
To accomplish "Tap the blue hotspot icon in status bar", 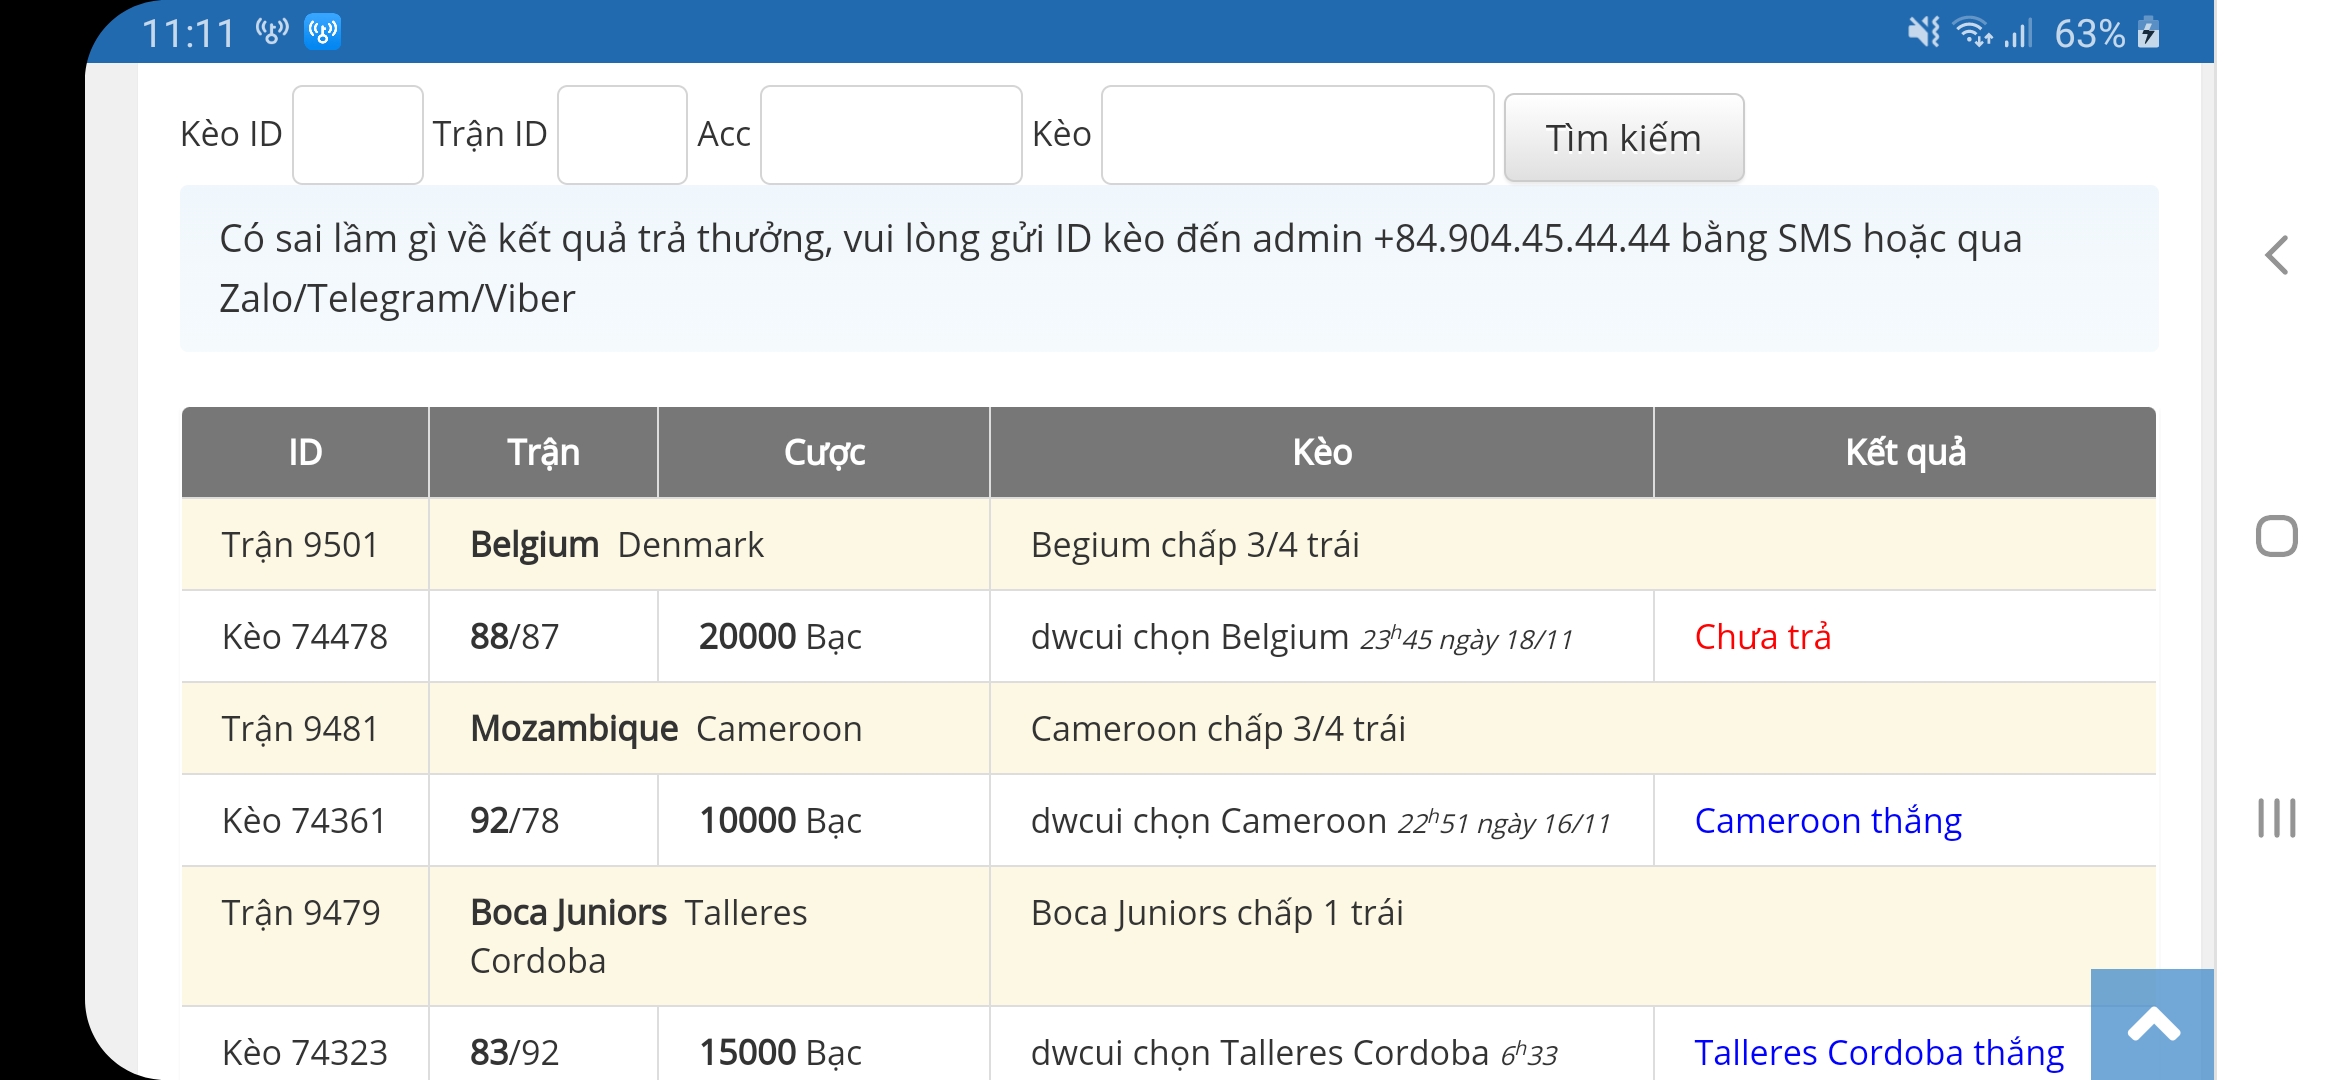I will (322, 32).
